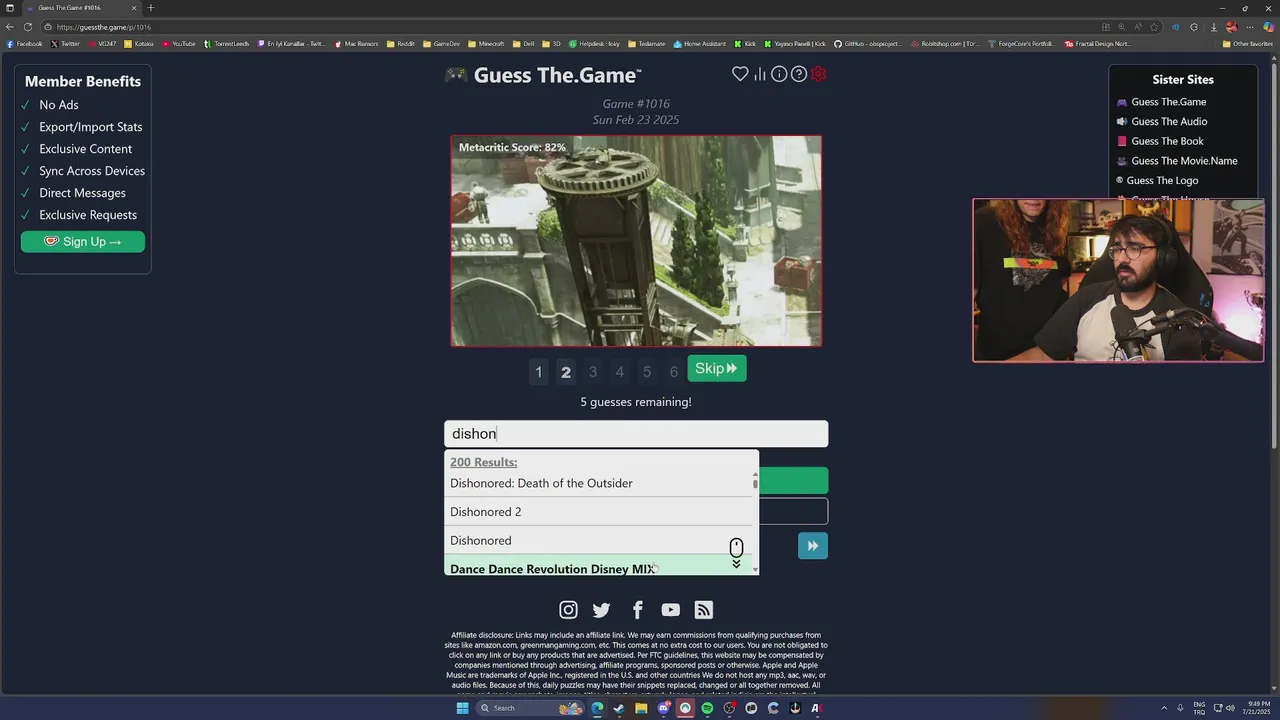The width and height of the screenshot is (1280, 720).
Task: Show hidden tray icons chevron
Action: tap(1163, 708)
